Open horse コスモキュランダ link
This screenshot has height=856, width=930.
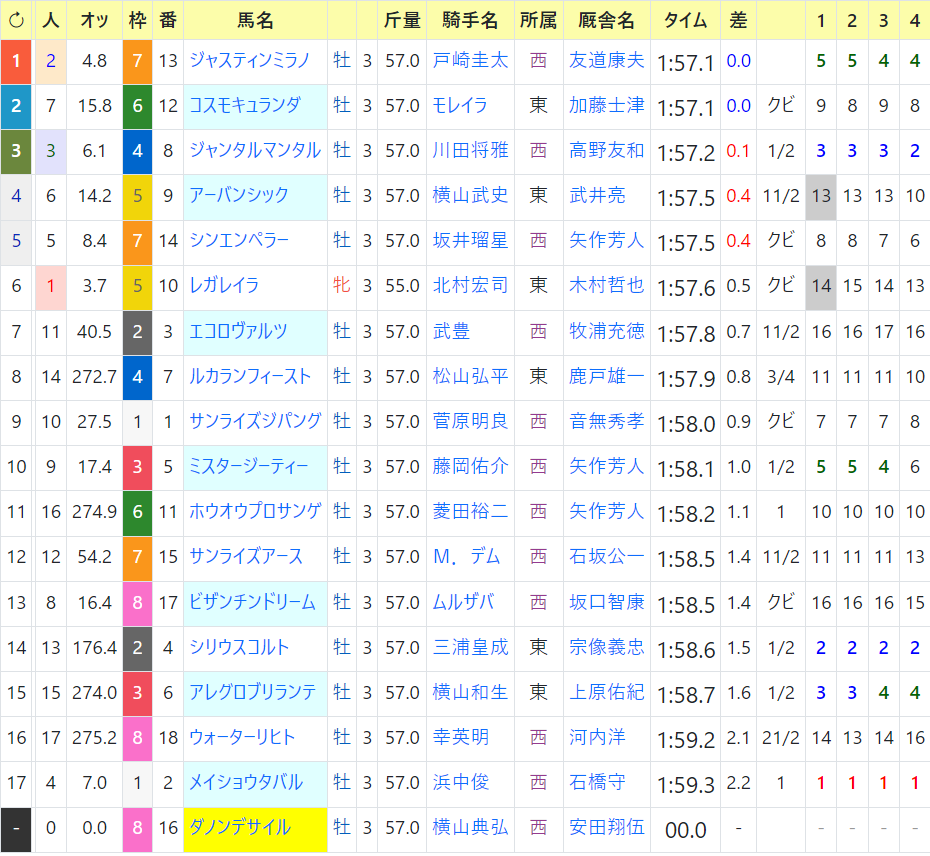245,106
